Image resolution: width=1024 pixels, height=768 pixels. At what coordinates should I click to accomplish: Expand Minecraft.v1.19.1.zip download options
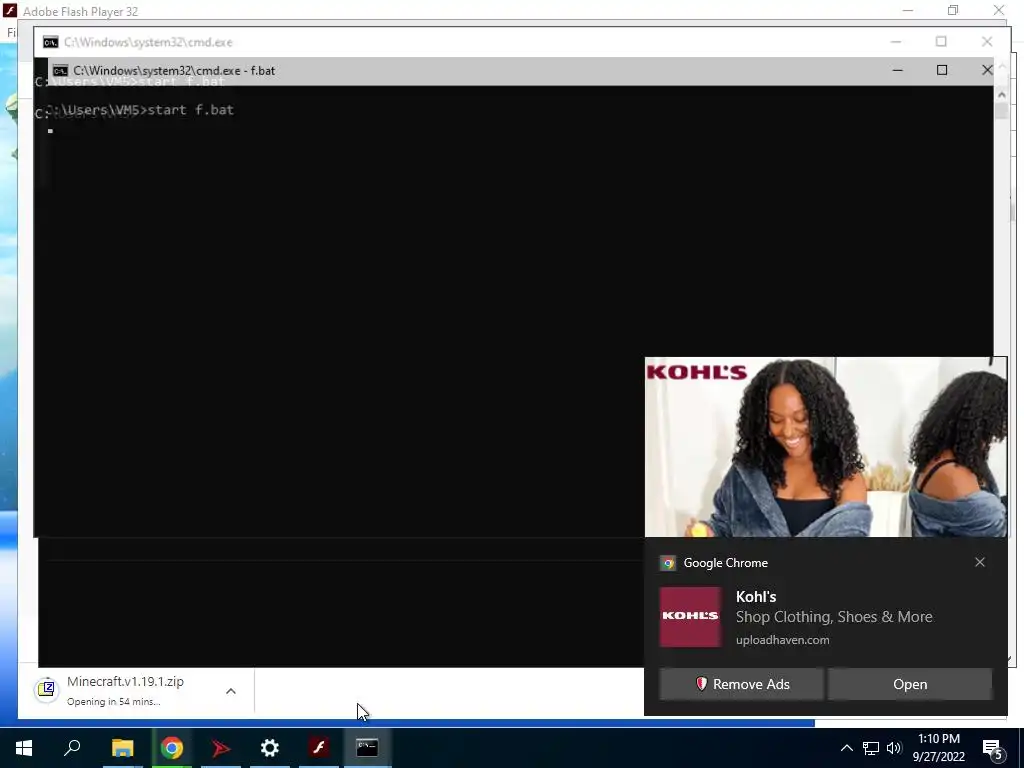coord(231,691)
